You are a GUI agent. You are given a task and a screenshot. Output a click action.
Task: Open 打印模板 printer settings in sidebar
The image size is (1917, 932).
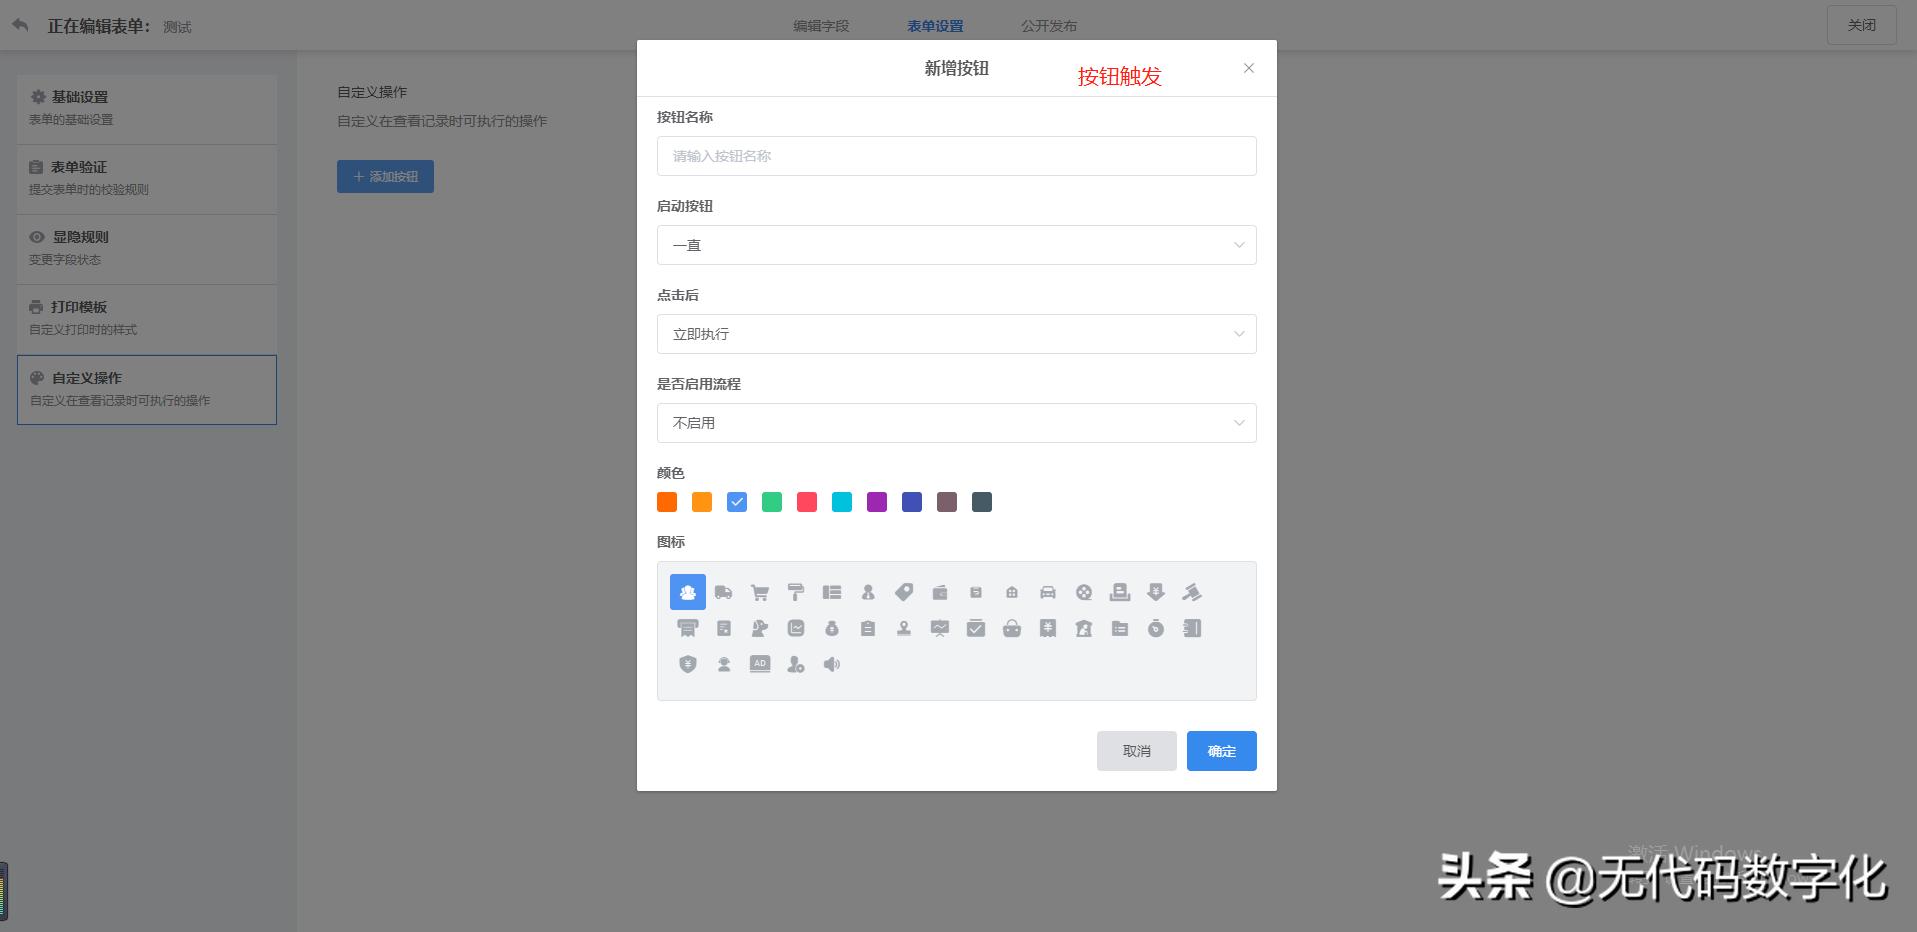(x=82, y=307)
